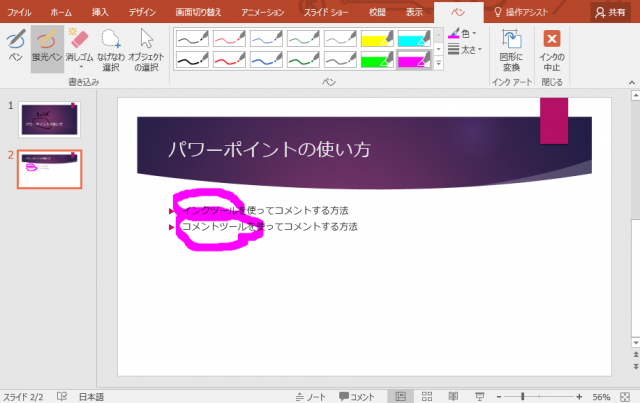This screenshot has width=640, height=403.
Task: Toggle the コメント comments pane
Action: [x=356, y=396]
